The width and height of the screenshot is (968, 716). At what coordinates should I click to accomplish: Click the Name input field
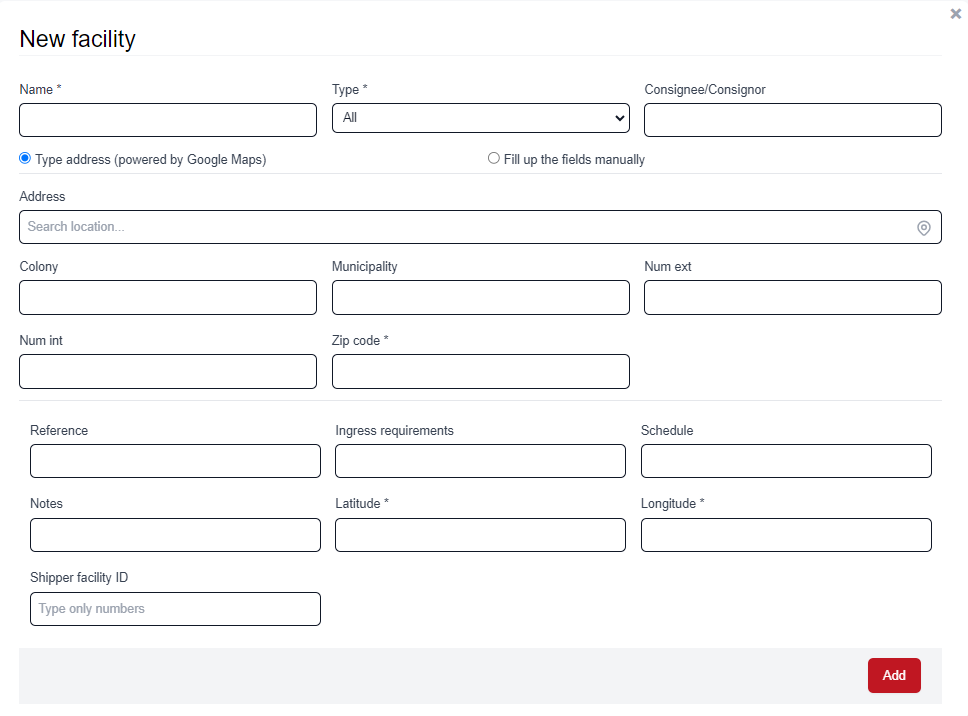167,119
